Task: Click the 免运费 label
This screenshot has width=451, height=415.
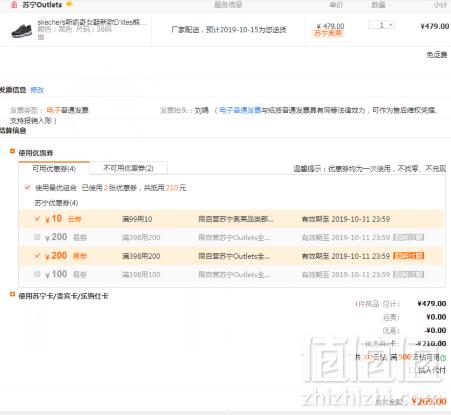Action: 437,54
